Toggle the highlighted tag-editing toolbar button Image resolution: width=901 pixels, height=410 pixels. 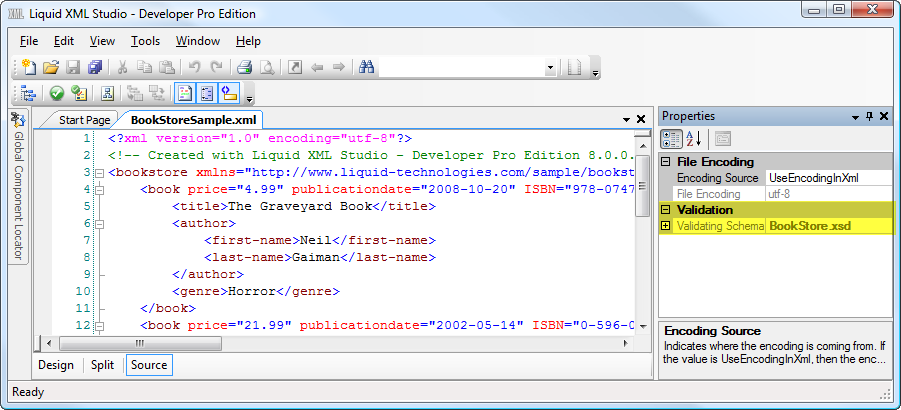pos(229,92)
